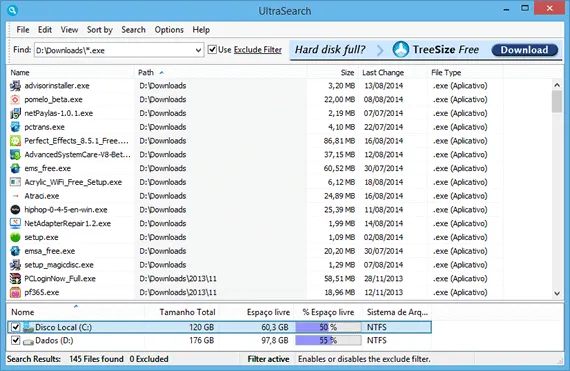The width and height of the screenshot is (570, 371).
Task: Sort results by File Type column header
Action: click(466, 73)
